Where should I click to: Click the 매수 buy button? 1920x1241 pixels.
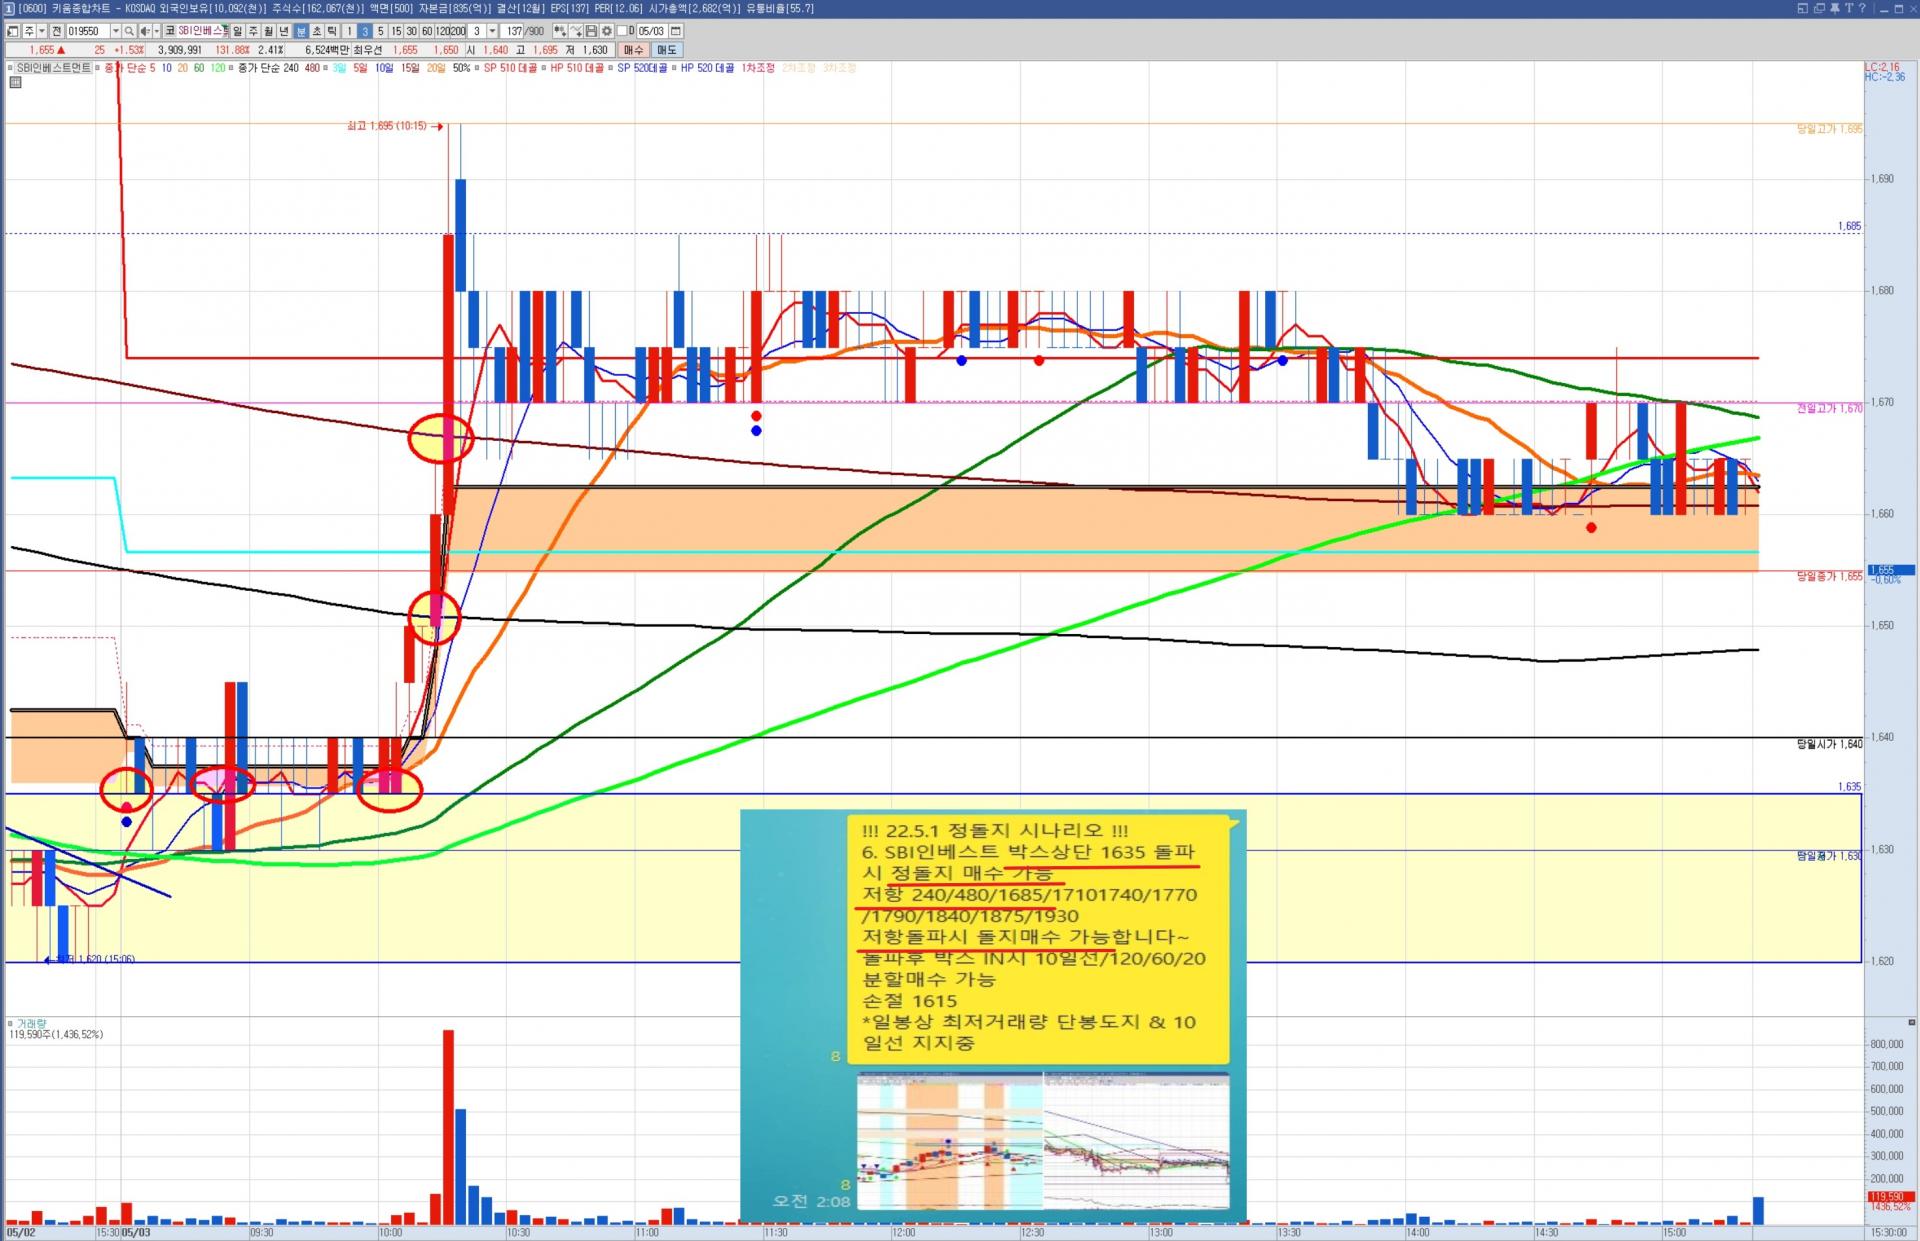pyautogui.click(x=634, y=50)
